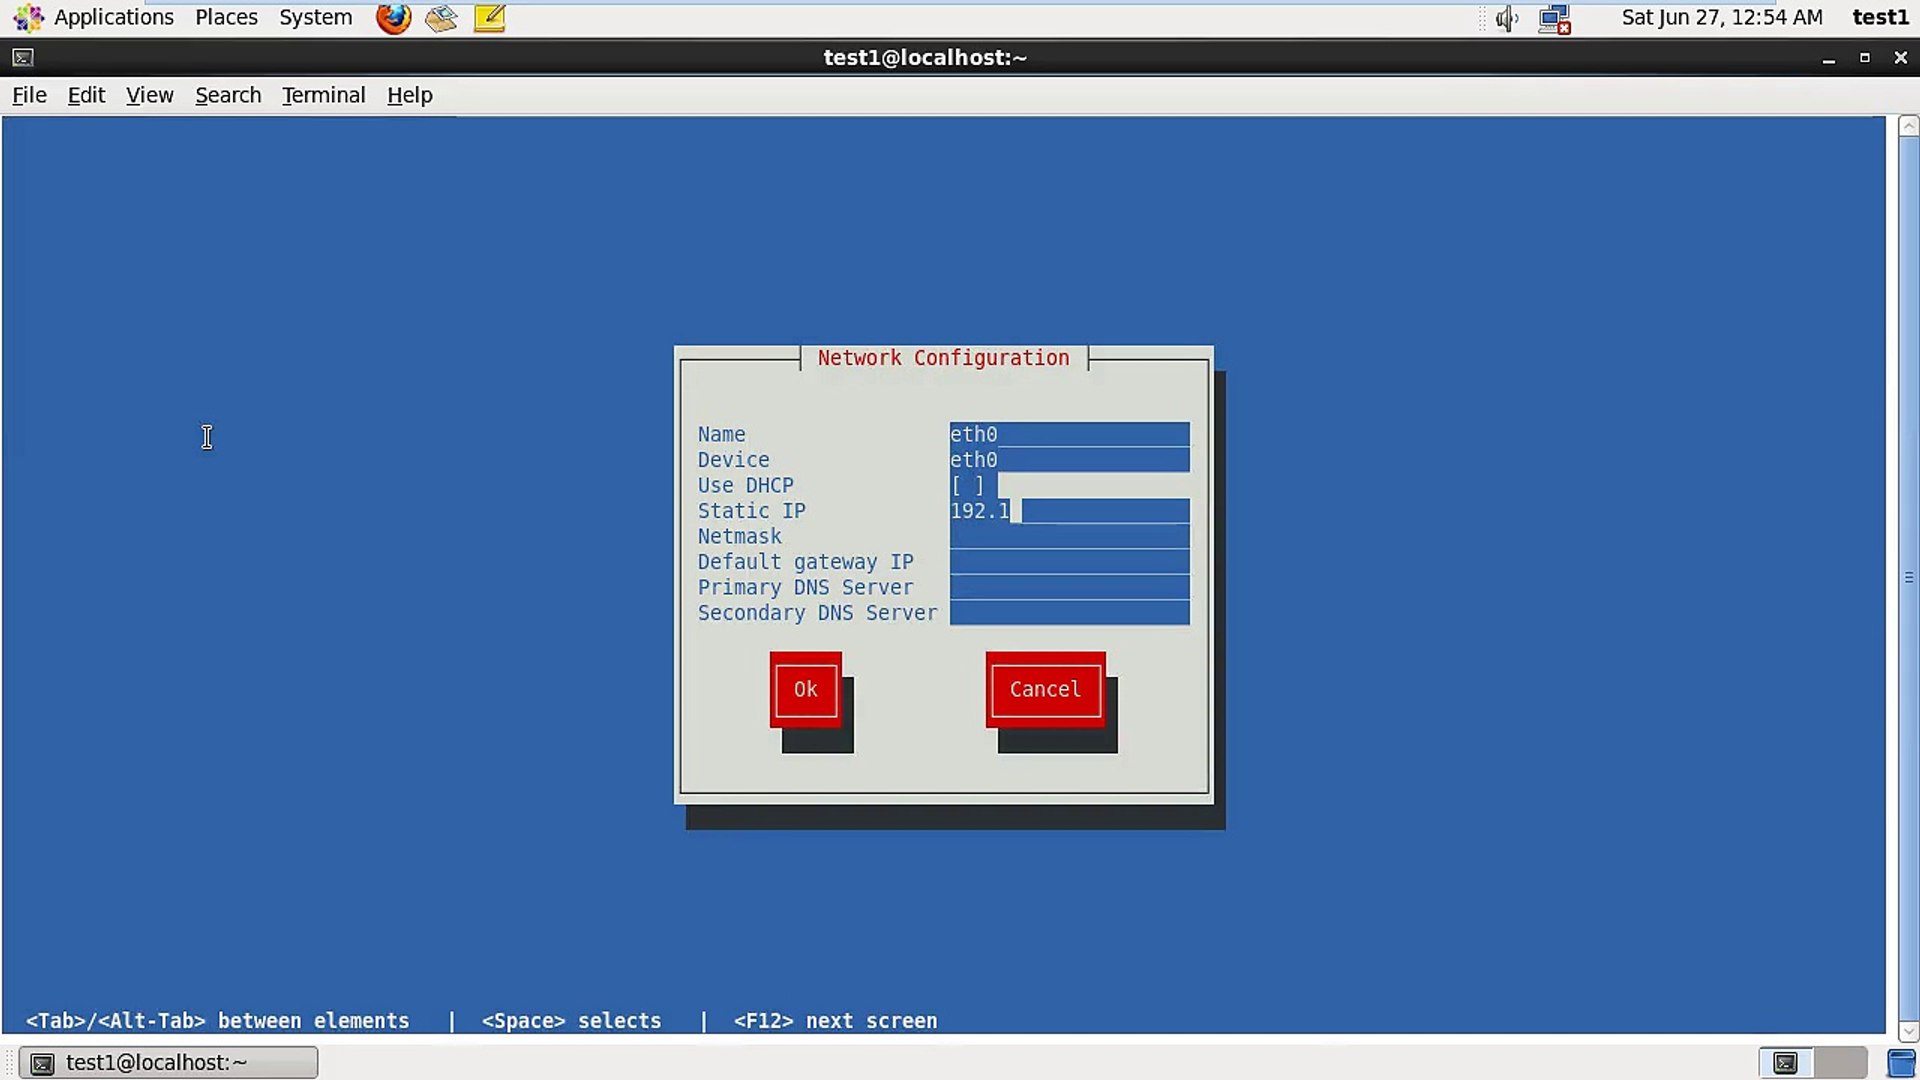This screenshot has height=1080, width=1920.
Task: Click the terminal window menu icon
Action: pyautogui.click(x=23, y=58)
